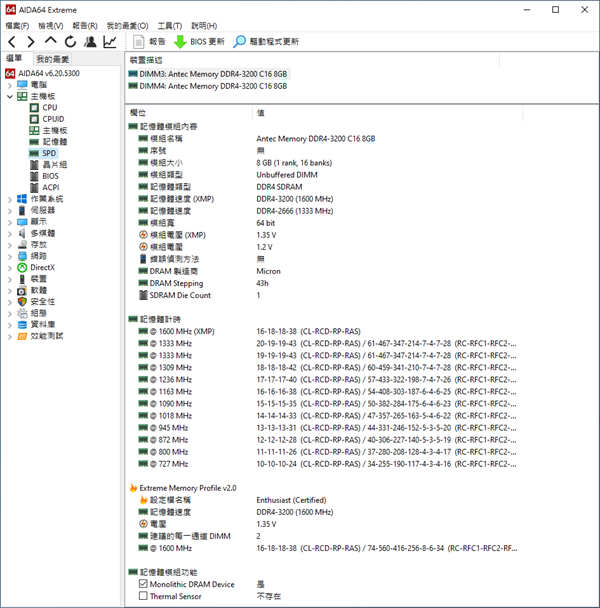Click the Unbuffered DIMM value
This screenshot has height=608, width=600.
tap(287, 174)
